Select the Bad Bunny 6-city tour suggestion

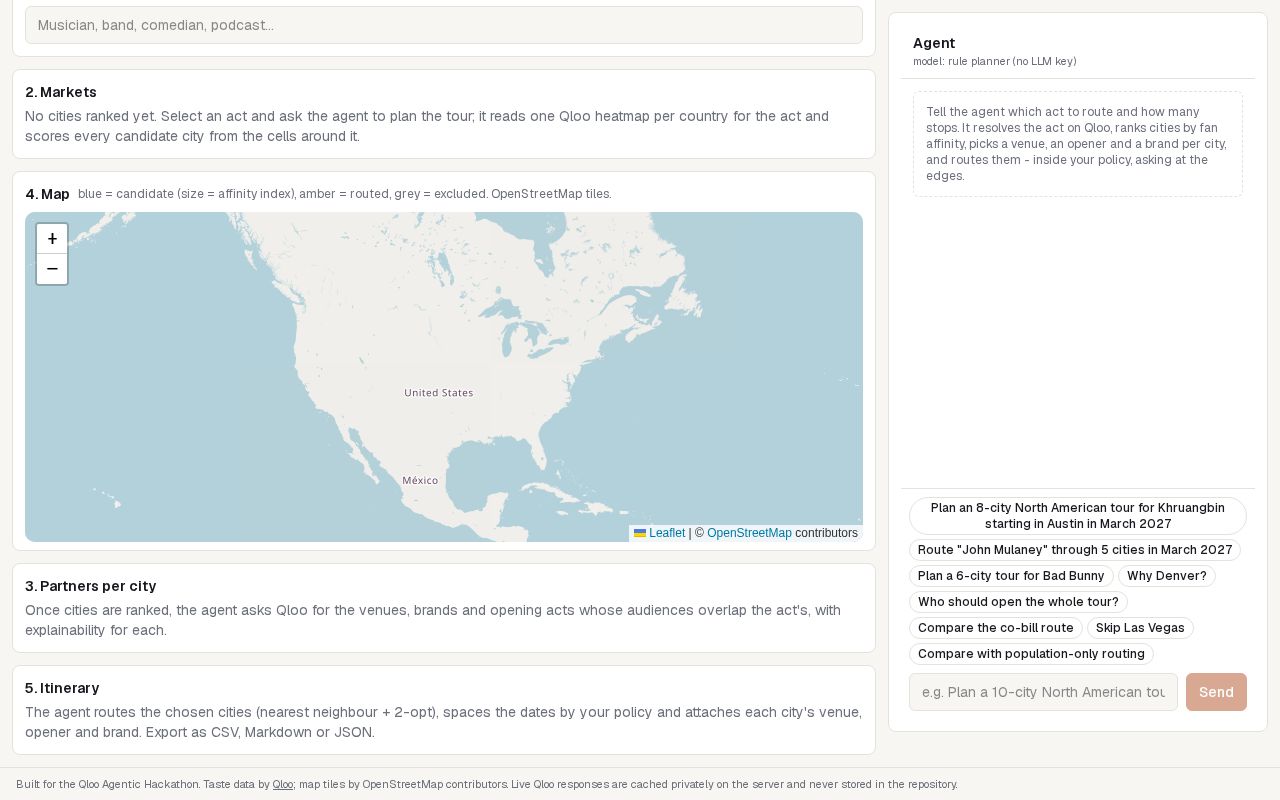[x=1011, y=576]
